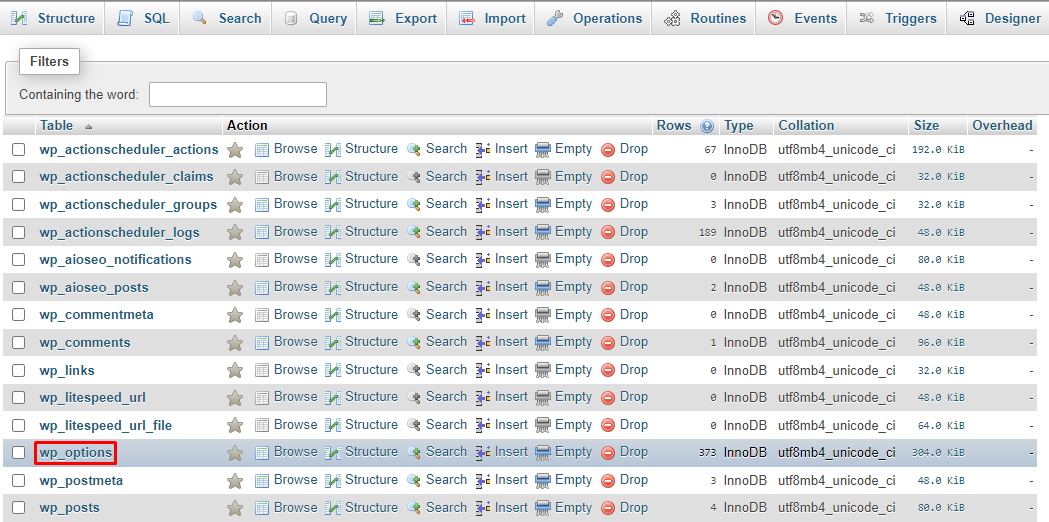The image size is (1049, 522).
Task: Click the Rows column help icon
Action: 708,126
